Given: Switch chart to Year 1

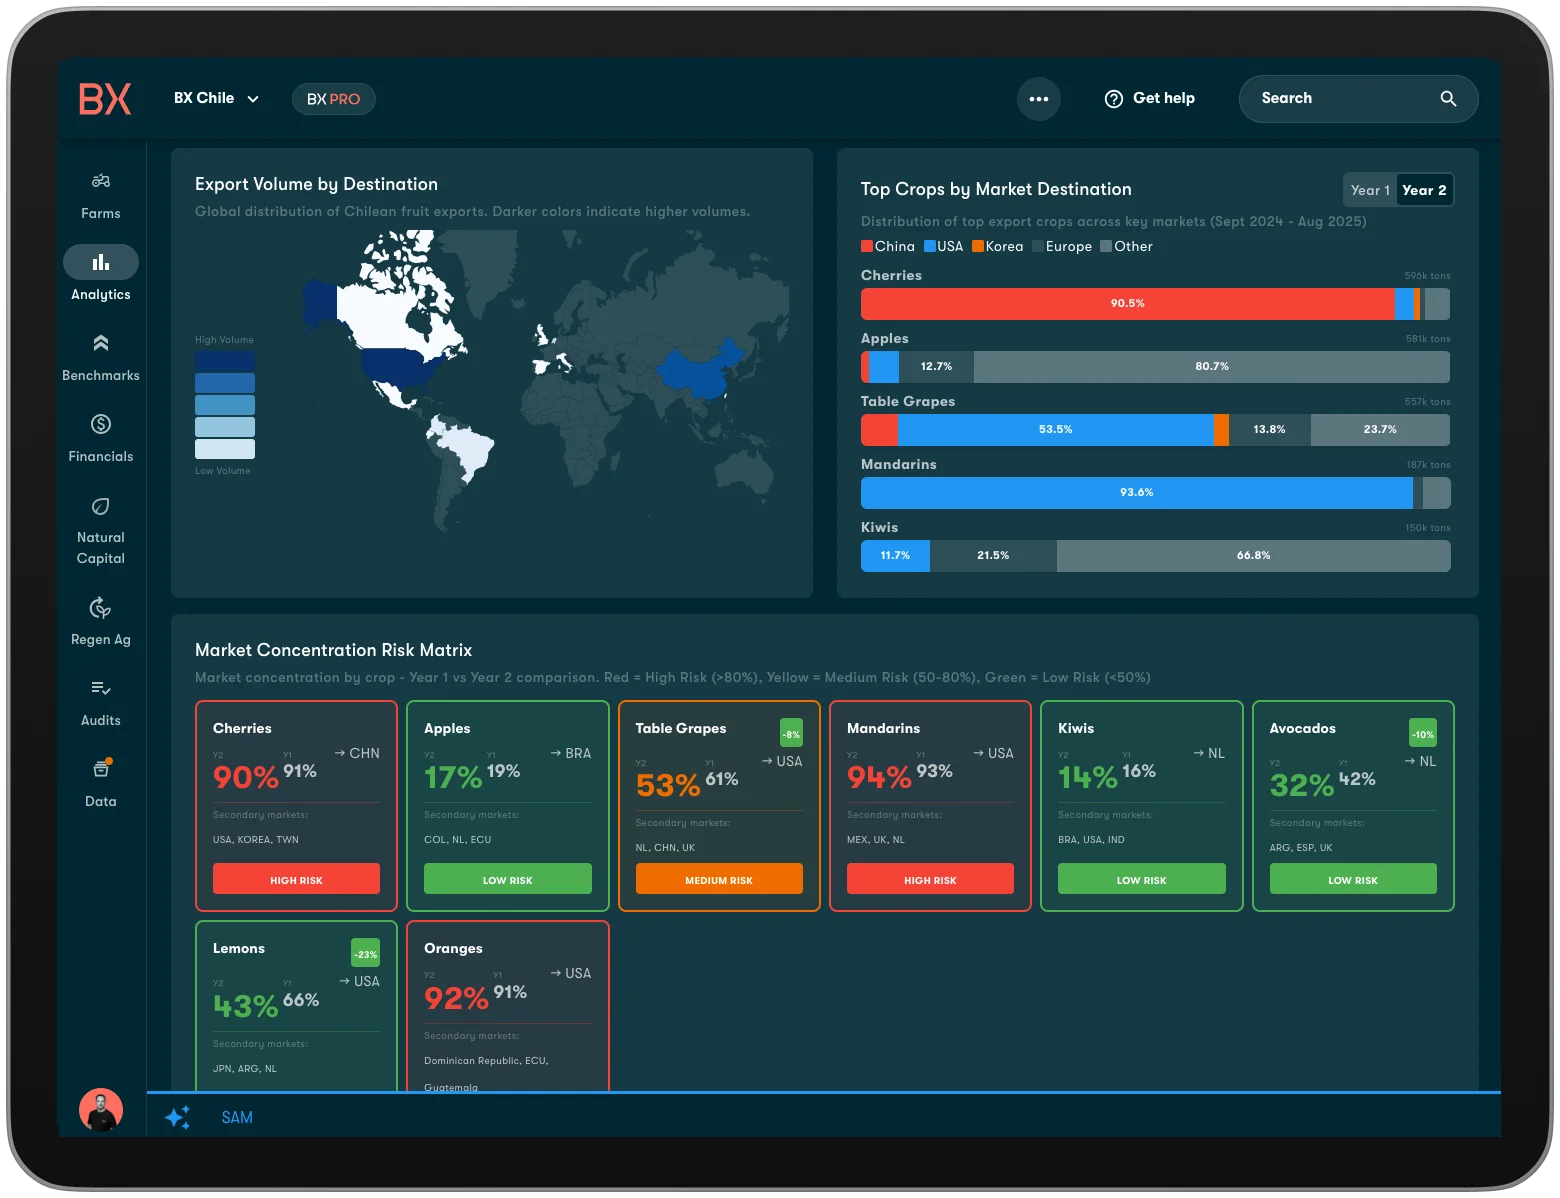Looking at the screenshot, I should [x=1370, y=190].
